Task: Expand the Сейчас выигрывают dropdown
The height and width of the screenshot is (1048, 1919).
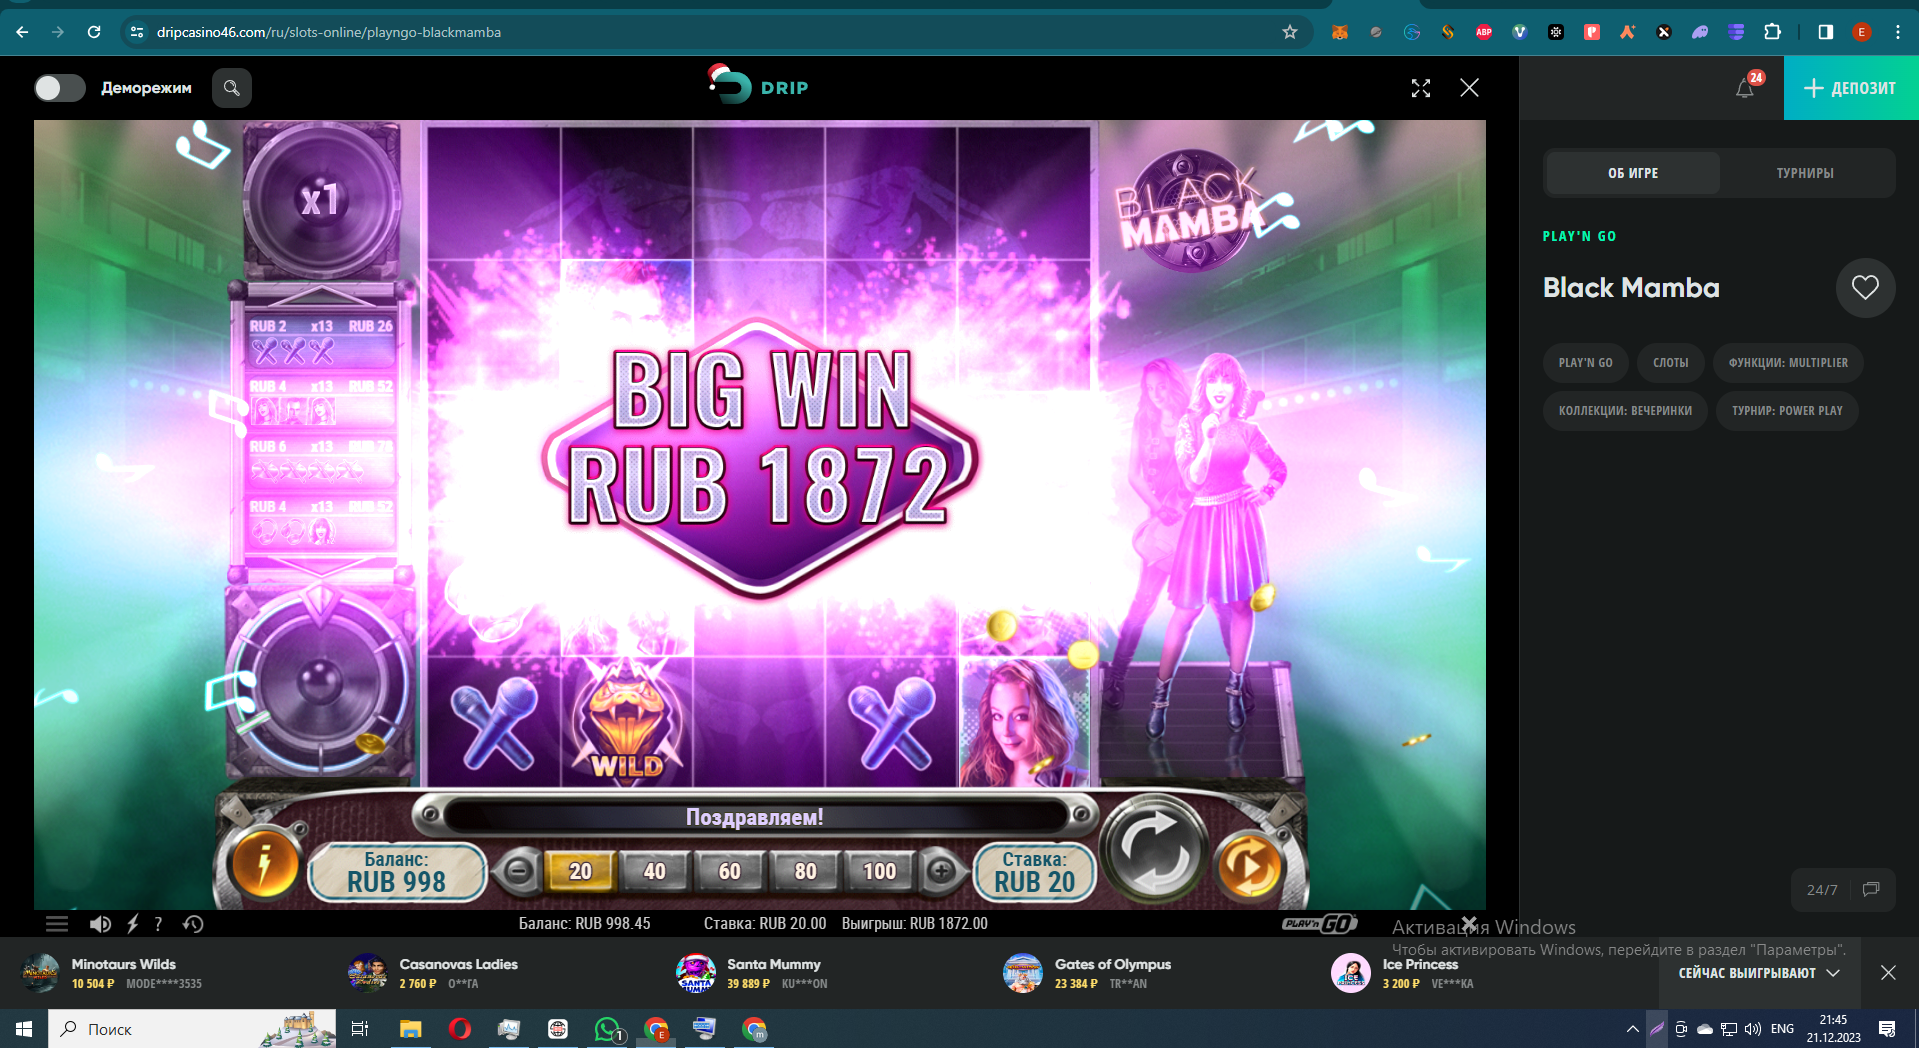Action: coord(1759,973)
